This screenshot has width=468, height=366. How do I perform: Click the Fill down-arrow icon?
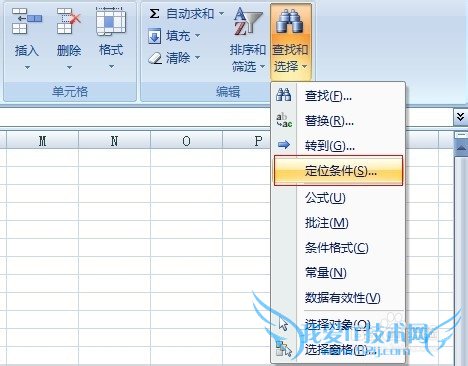(x=154, y=36)
